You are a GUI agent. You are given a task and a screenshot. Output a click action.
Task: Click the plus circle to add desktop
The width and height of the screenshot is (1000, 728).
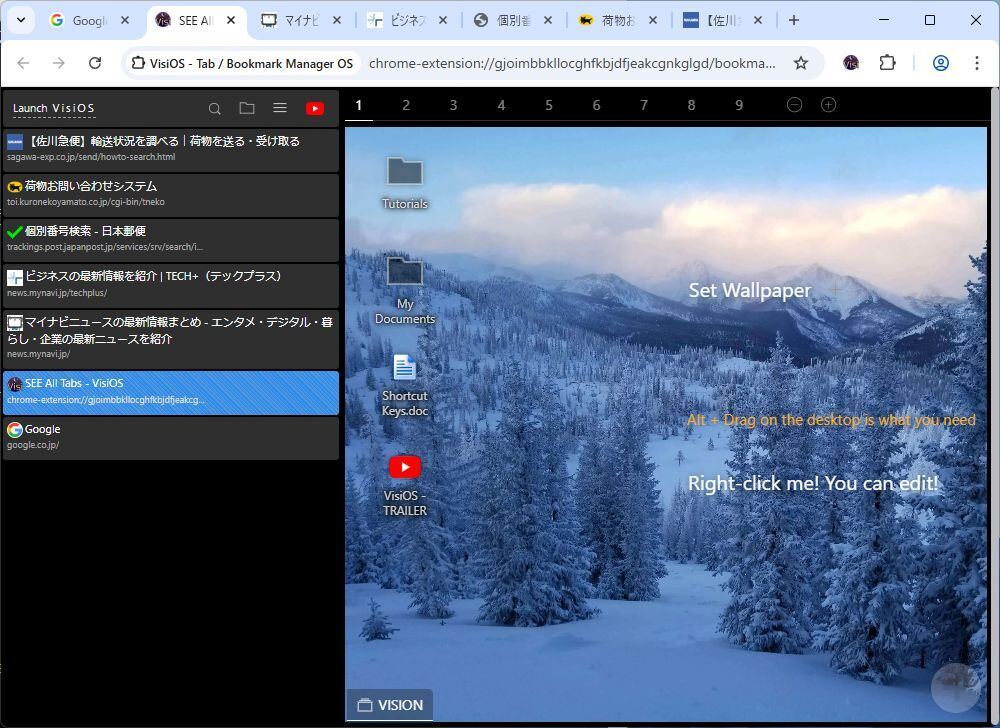click(828, 105)
